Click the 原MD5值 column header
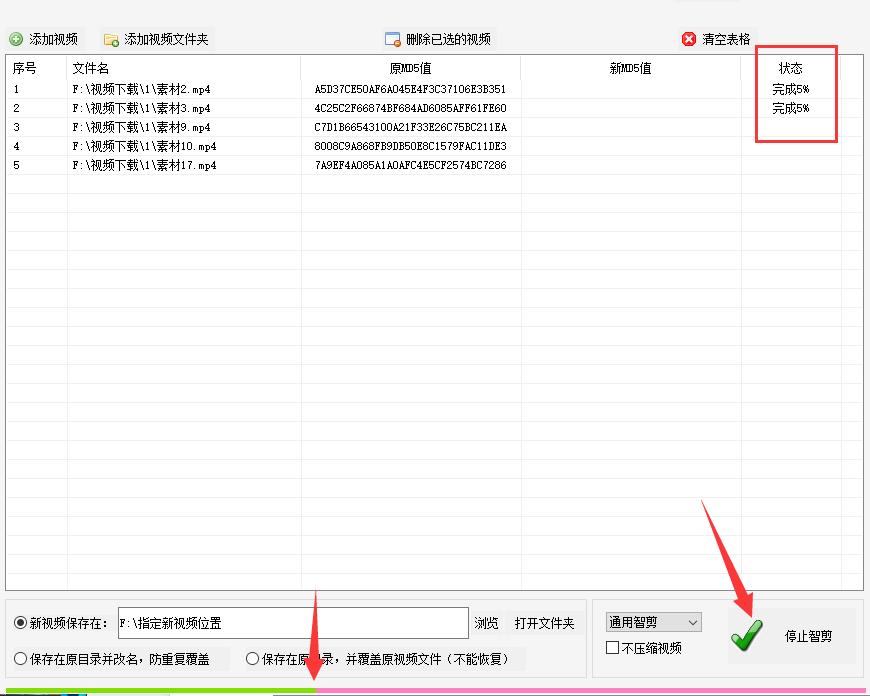Screen dimensions: 870x696 (410, 69)
